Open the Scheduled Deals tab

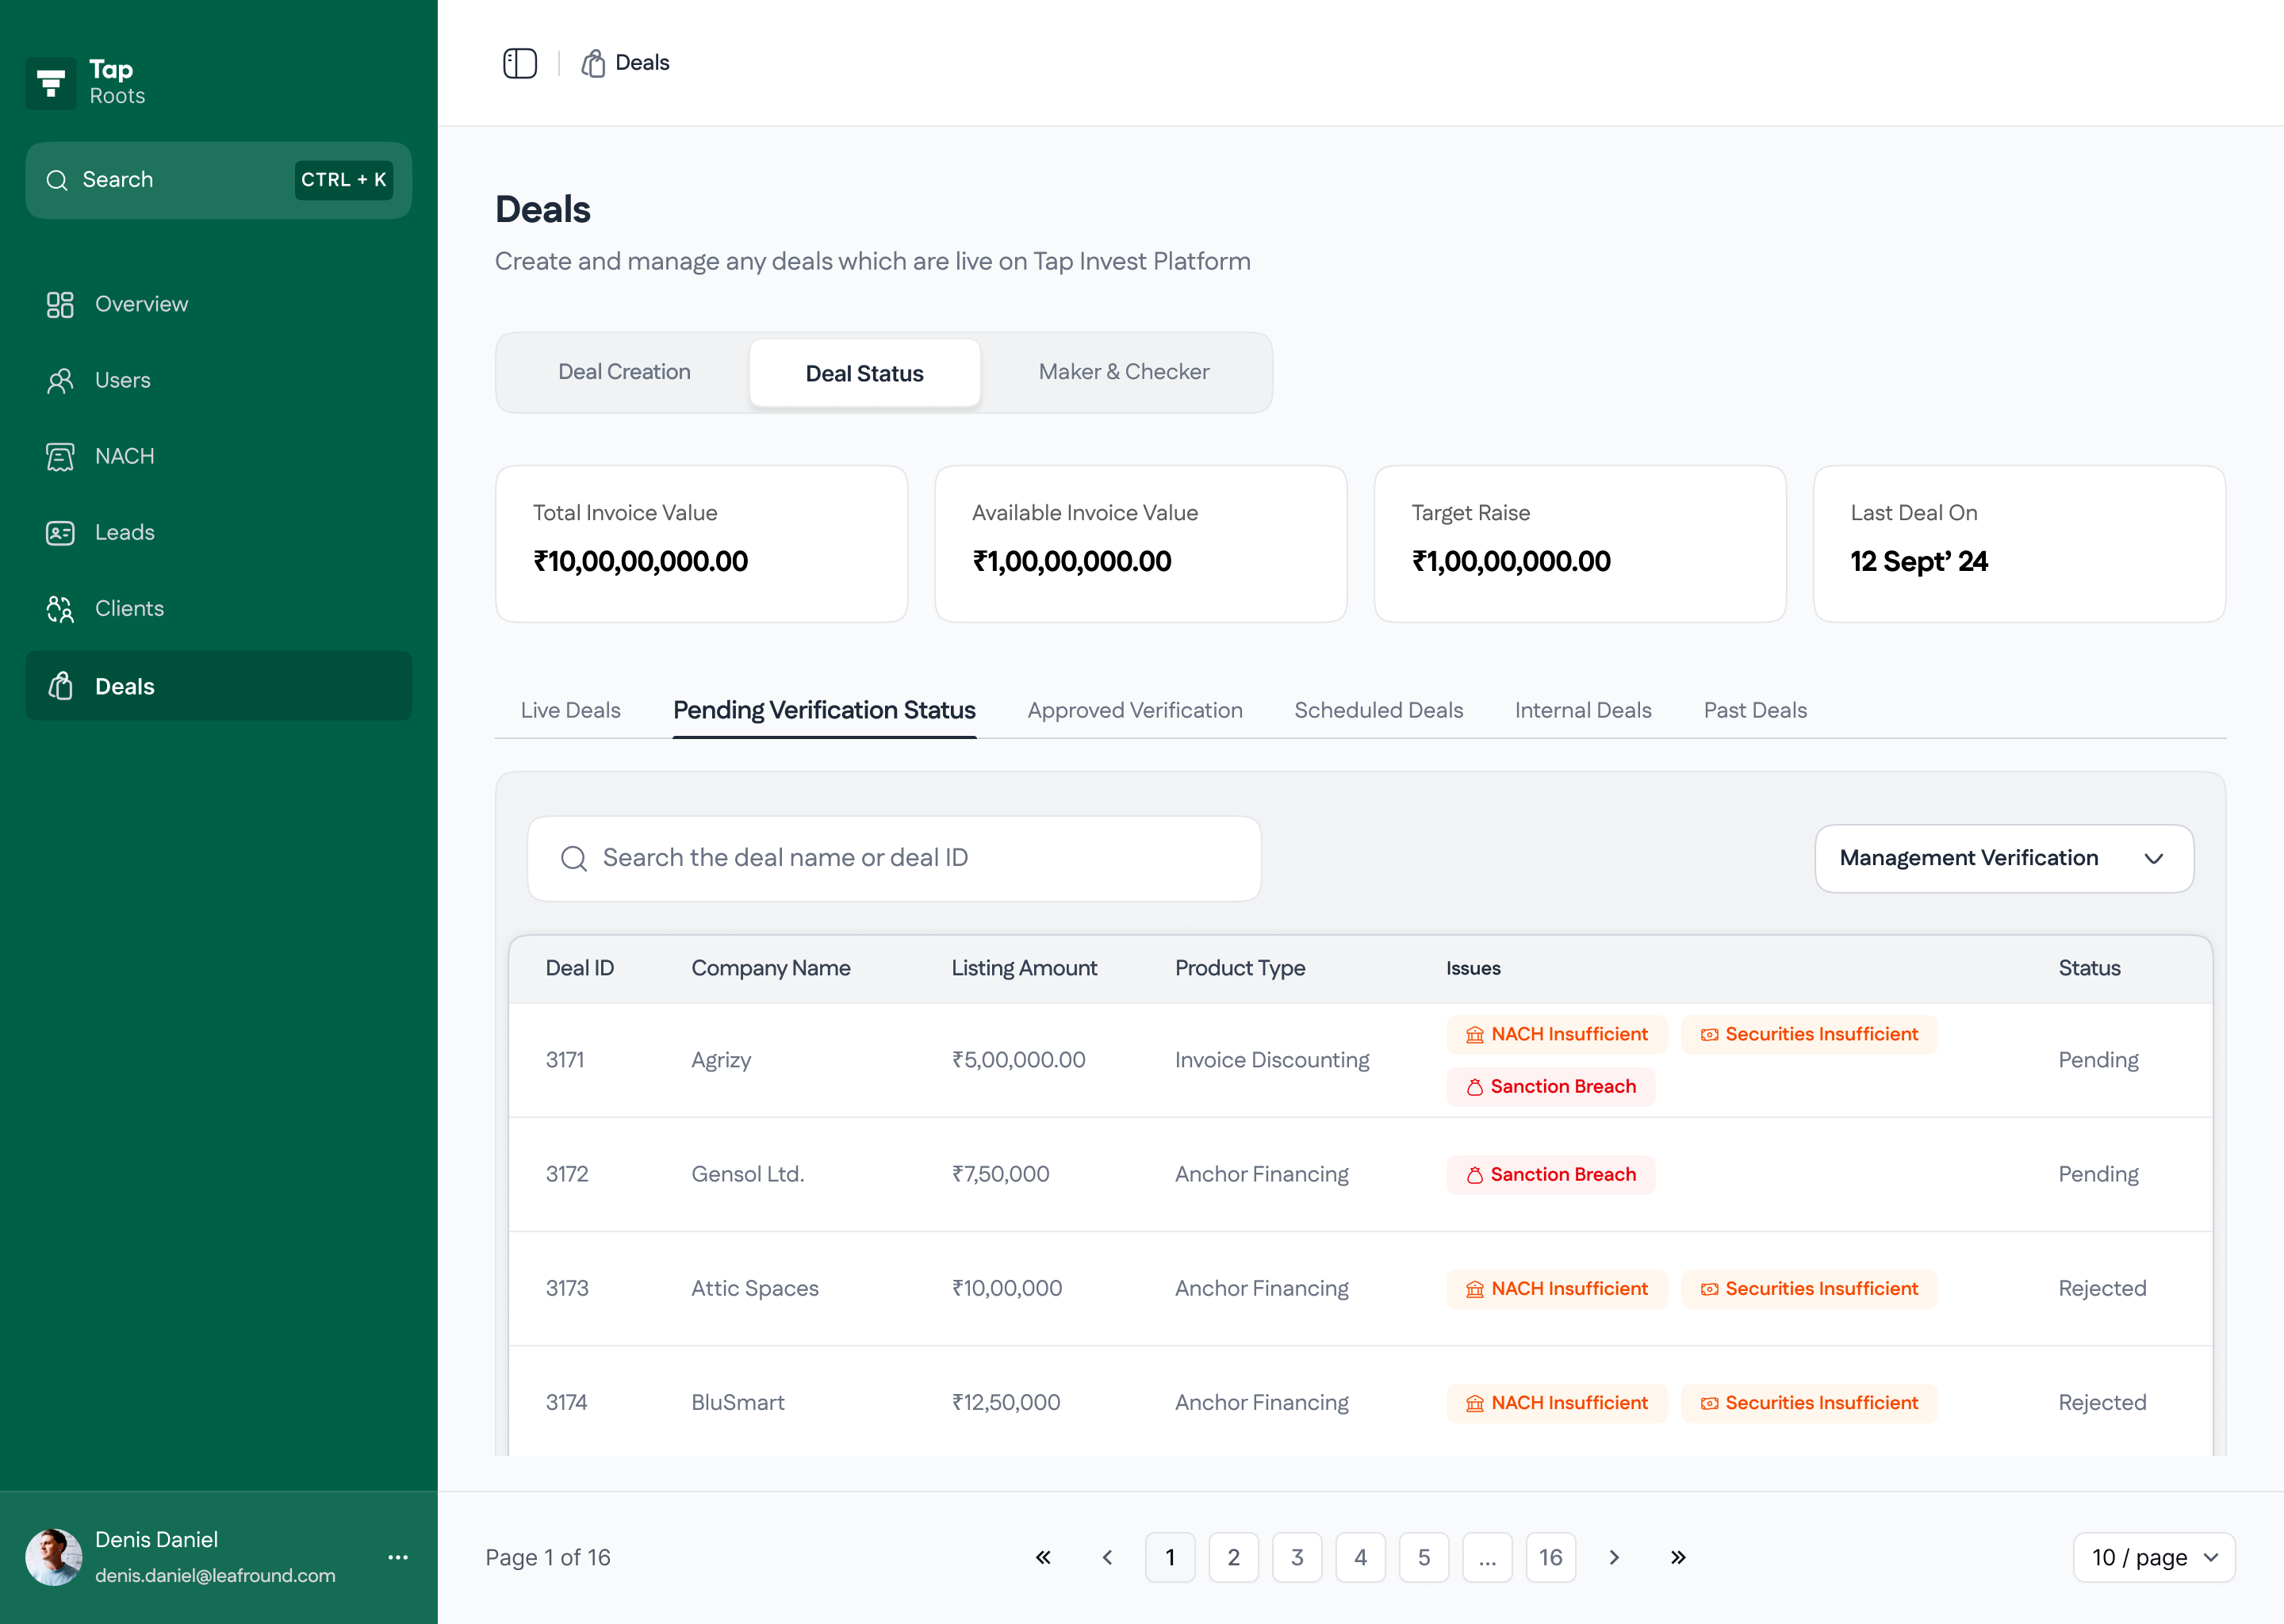1378,710
